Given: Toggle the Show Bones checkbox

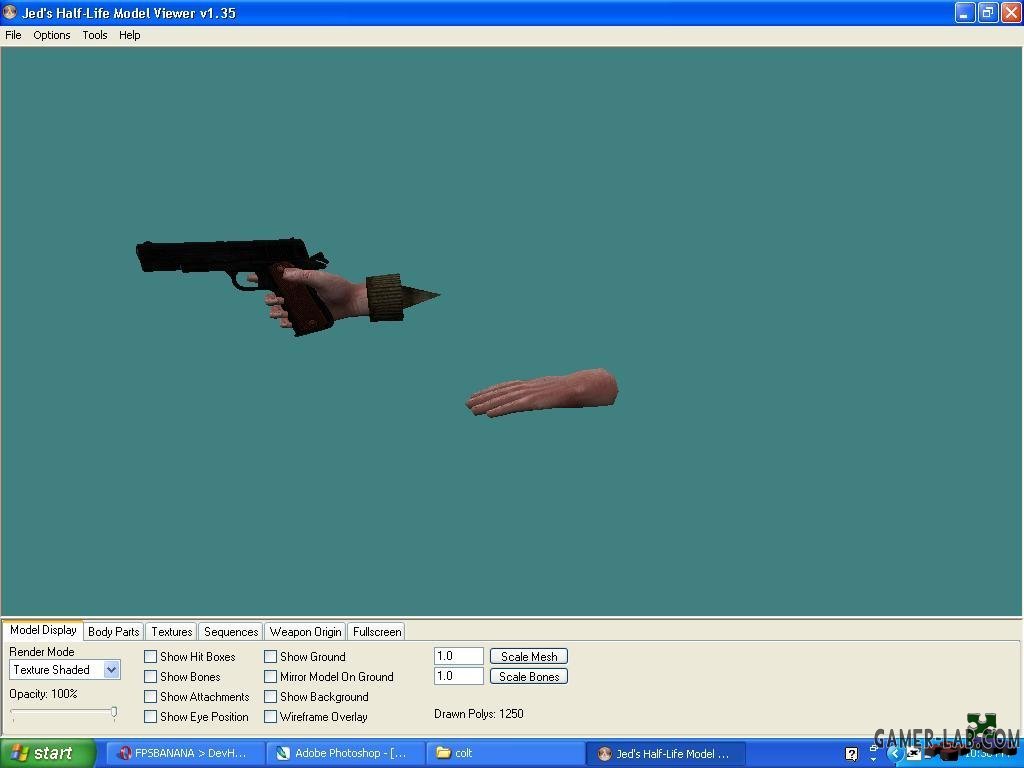Looking at the screenshot, I should (151, 677).
